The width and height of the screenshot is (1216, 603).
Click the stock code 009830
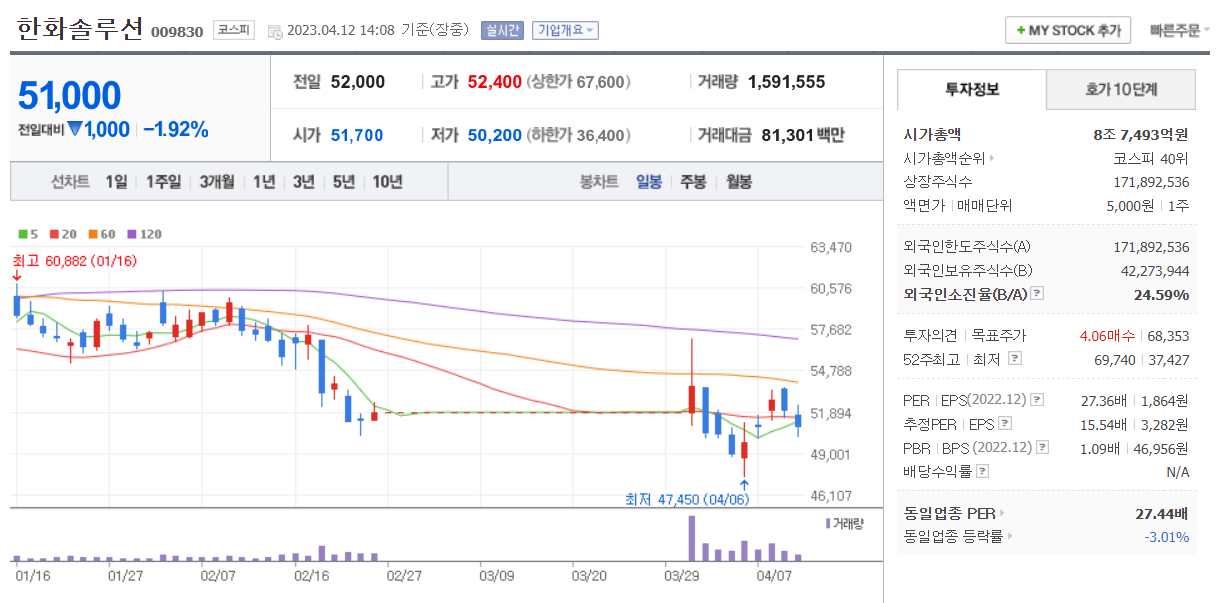click(x=177, y=32)
